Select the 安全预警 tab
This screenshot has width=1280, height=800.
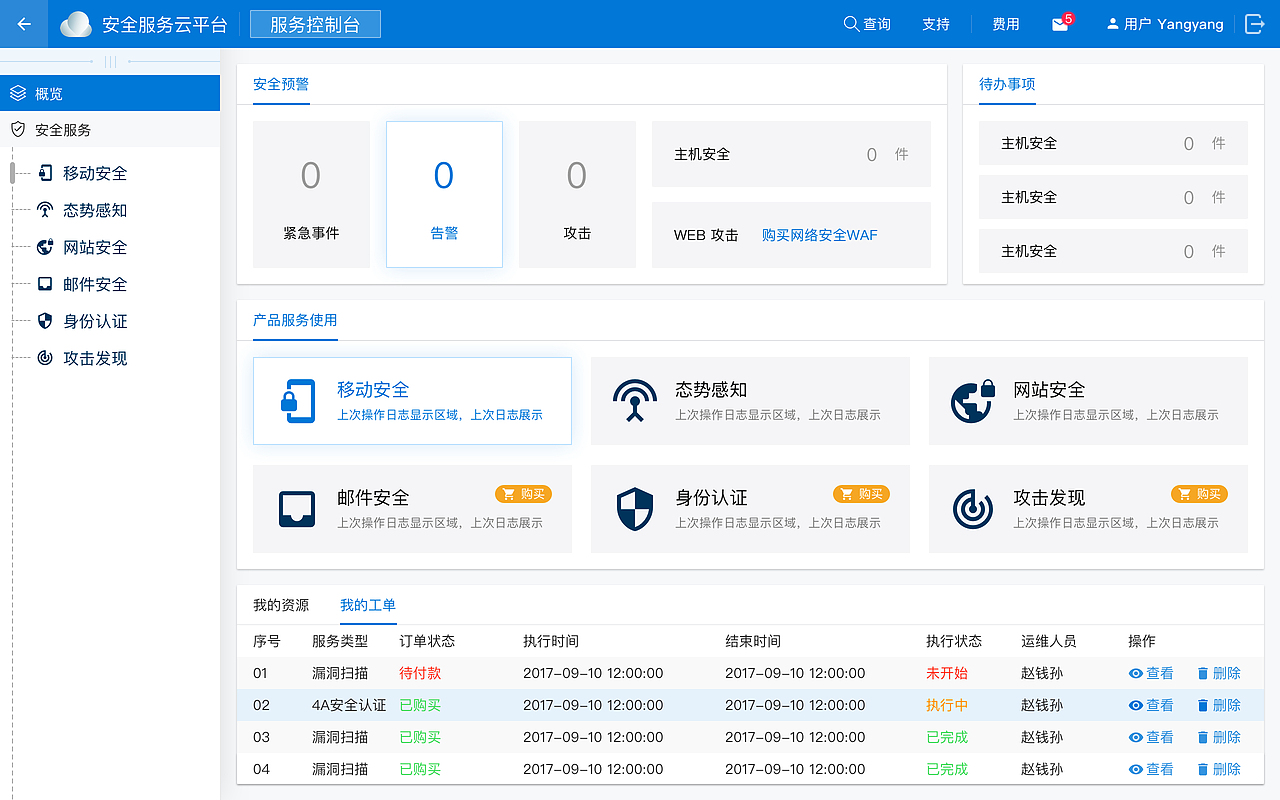(x=281, y=85)
